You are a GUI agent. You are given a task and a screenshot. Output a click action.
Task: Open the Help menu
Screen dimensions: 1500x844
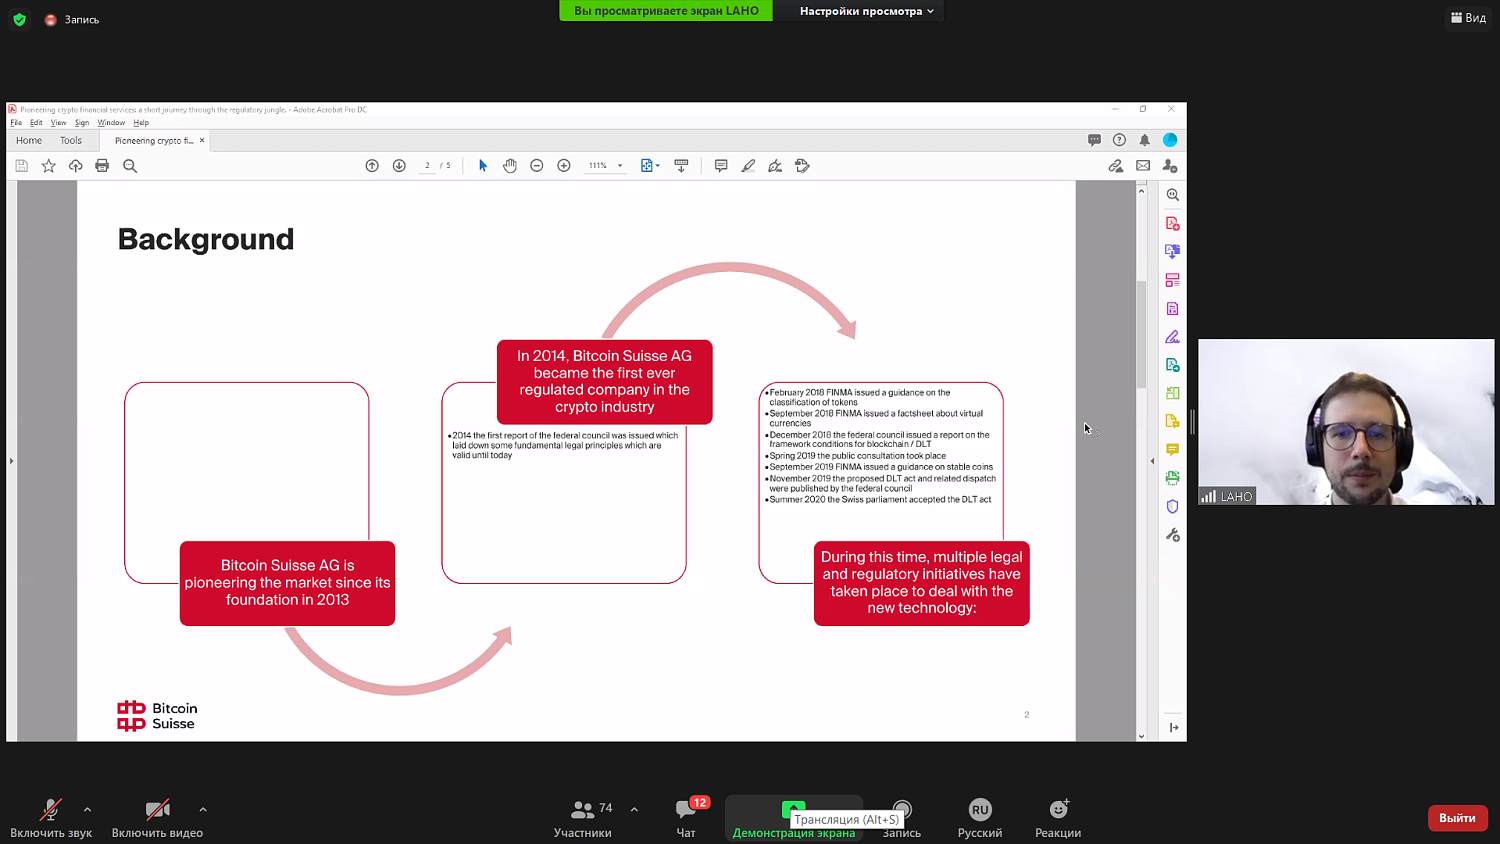141,123
